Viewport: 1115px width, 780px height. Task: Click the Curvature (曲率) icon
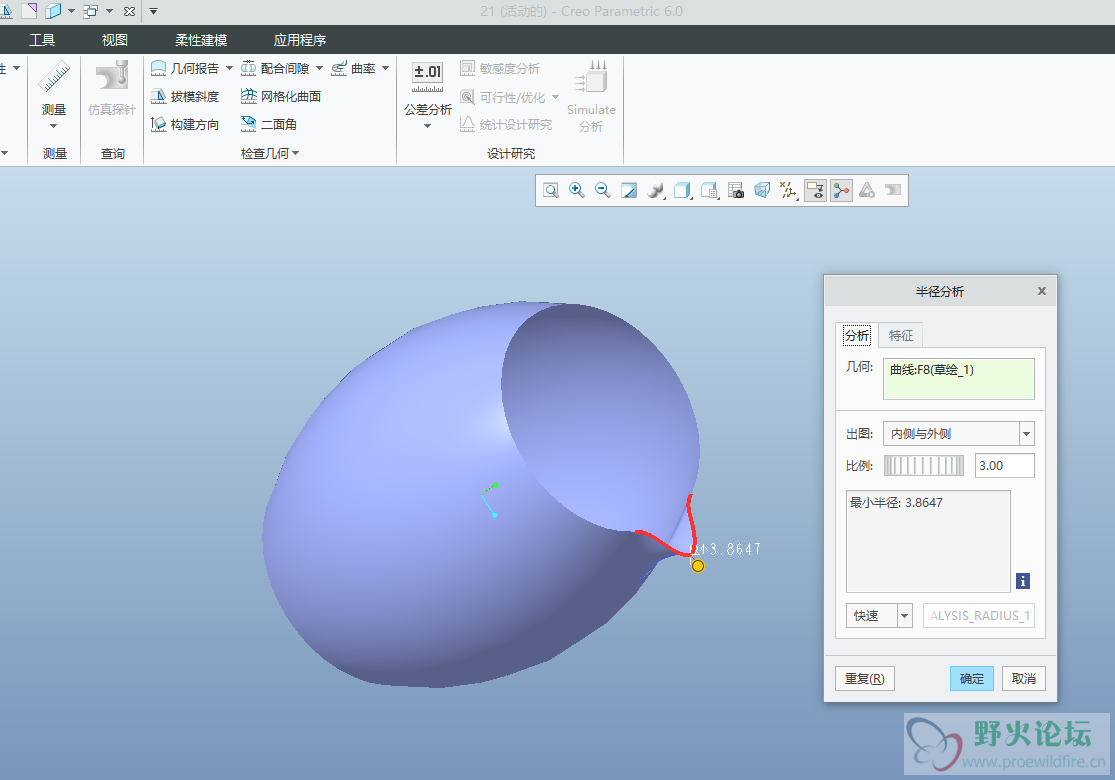[339, 68]
